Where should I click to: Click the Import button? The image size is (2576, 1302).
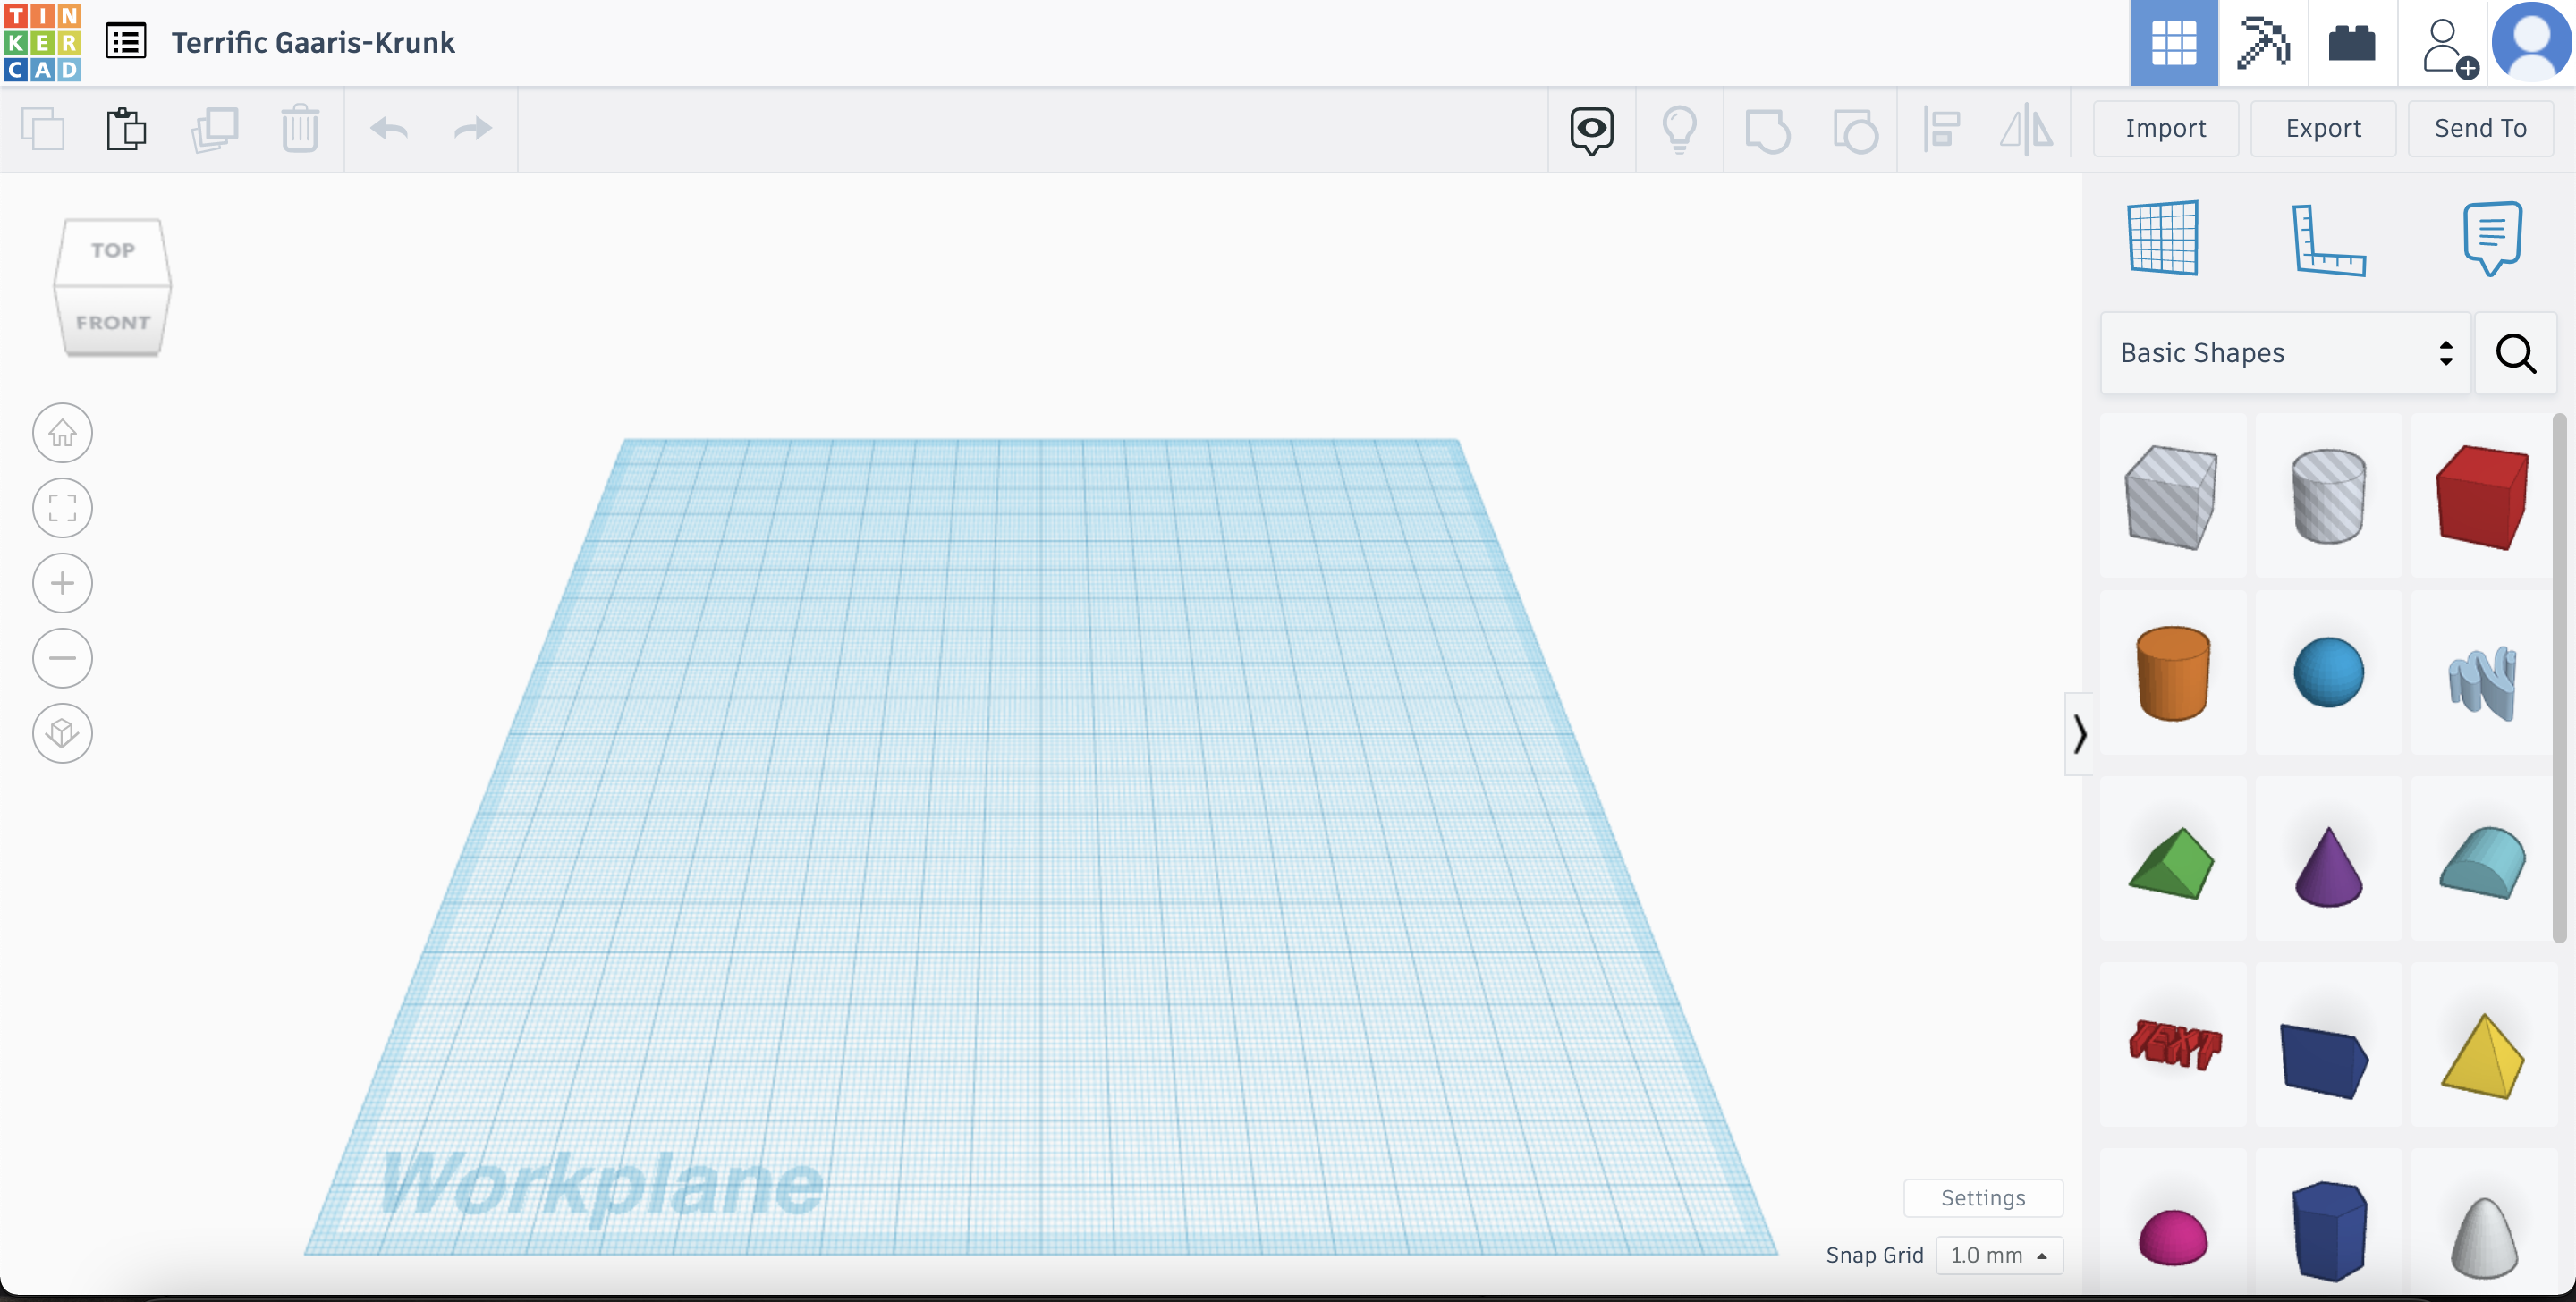[x=2165, y=128]
